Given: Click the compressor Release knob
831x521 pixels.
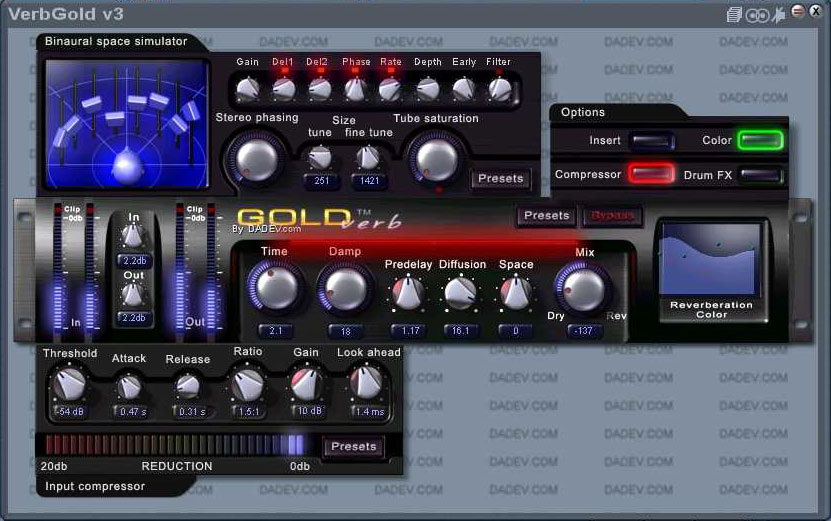Looking at the screenshot, I should click(x=188, y=387).
